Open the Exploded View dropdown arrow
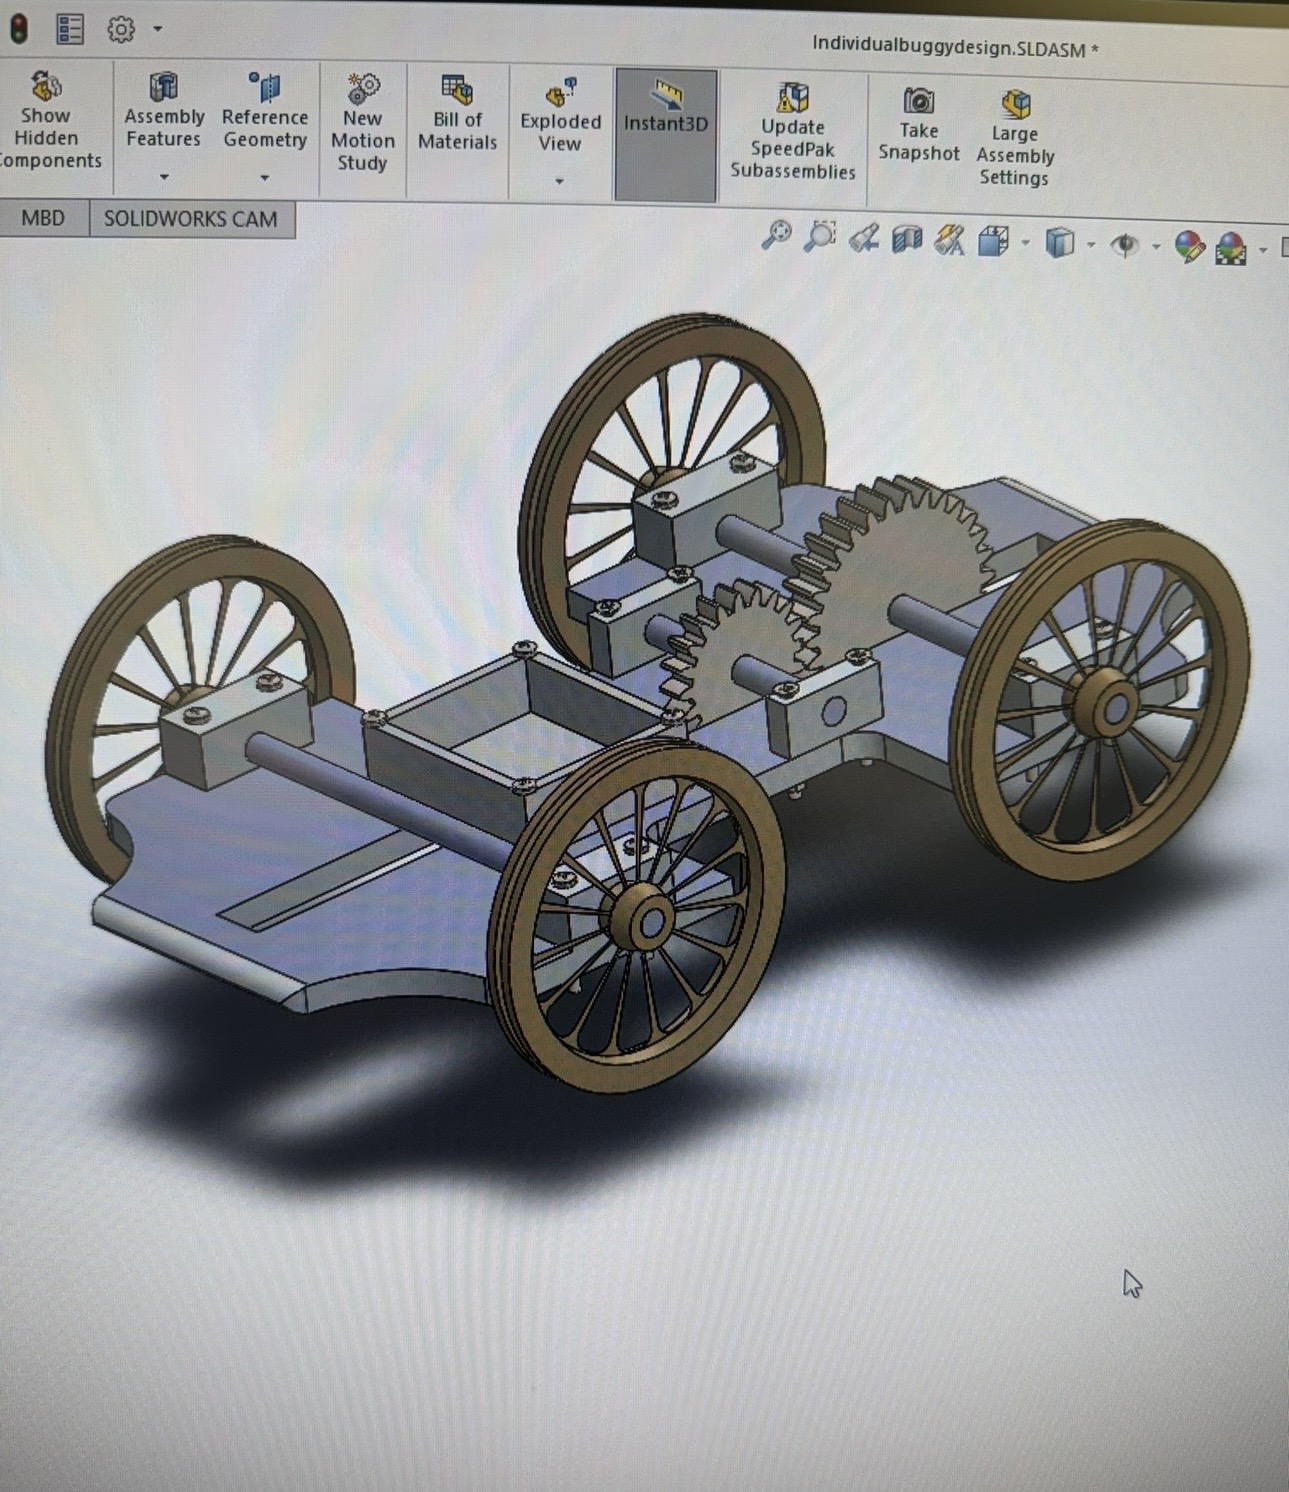This screenshot has height=1492, width=1289. (559, 182)
